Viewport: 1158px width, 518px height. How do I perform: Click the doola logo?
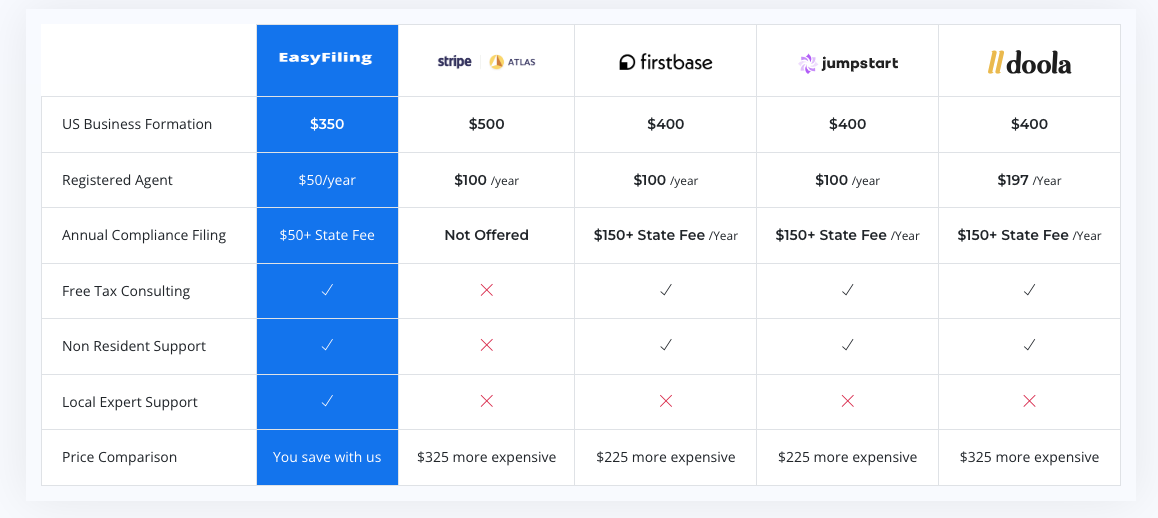point(1029,63)
